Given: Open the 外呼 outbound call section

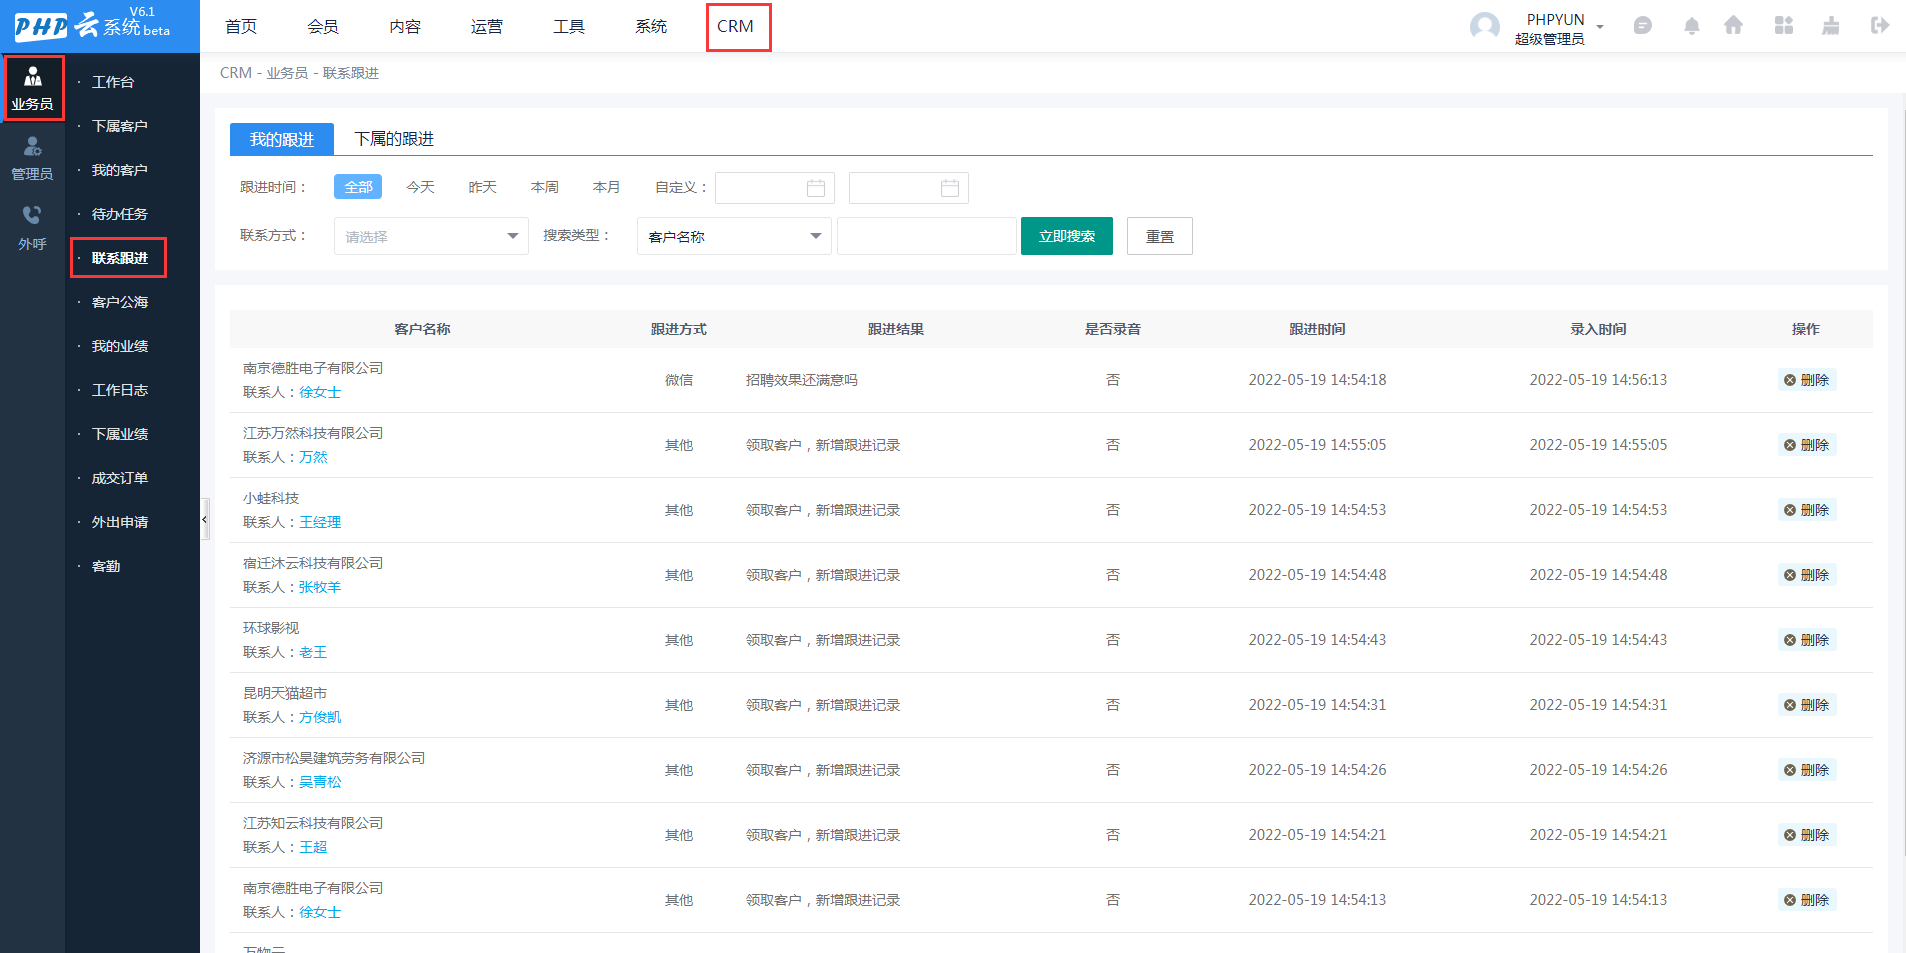Looking at the screenshot, I should tap(32, 228).
